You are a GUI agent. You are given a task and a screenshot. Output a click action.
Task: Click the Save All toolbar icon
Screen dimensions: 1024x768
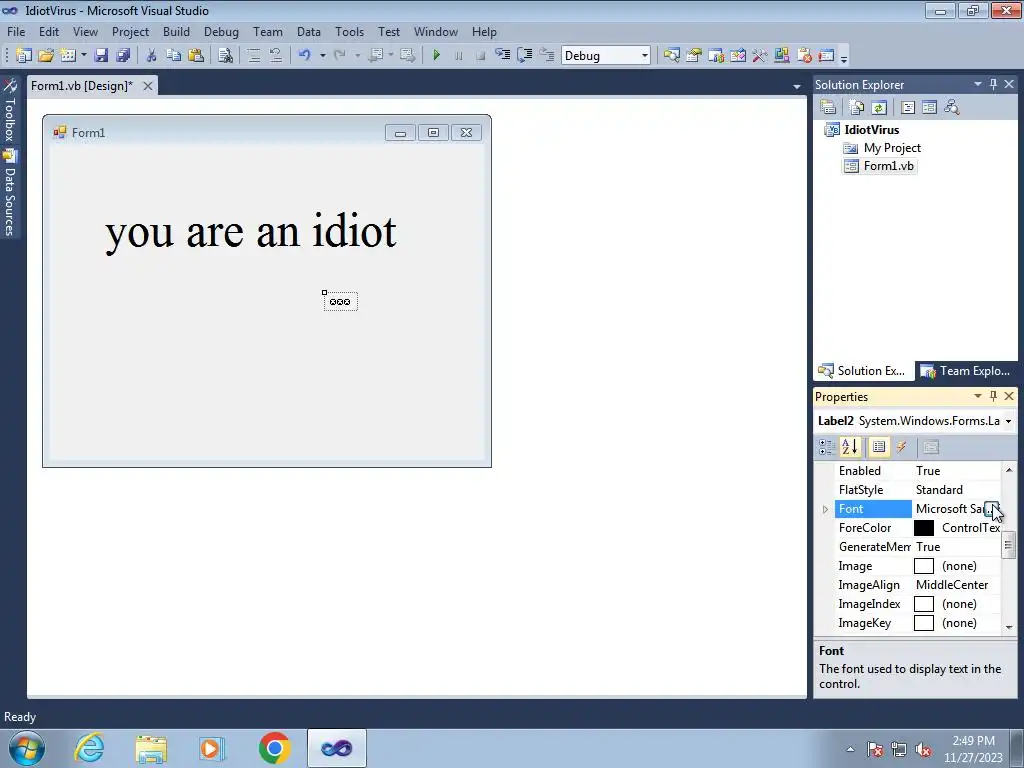pyautogui.click(x=123, y=56)
